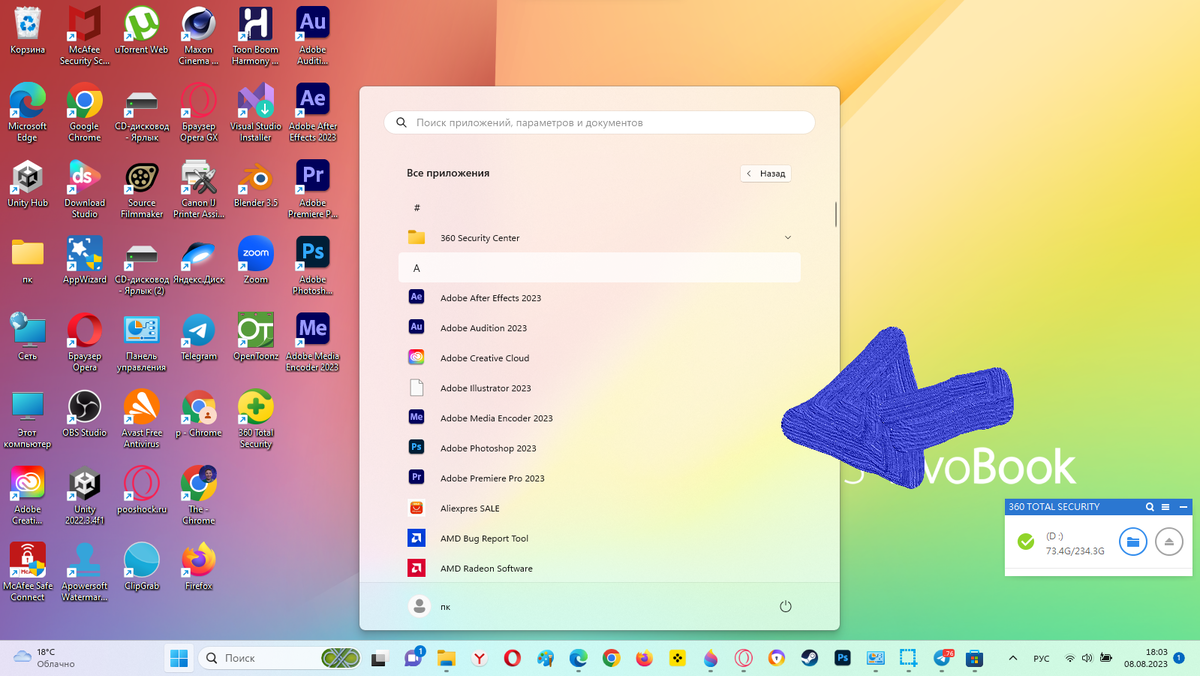Select the Visual Studio Installer desktop icon
1200x676 pixels.
click(256, 112)
